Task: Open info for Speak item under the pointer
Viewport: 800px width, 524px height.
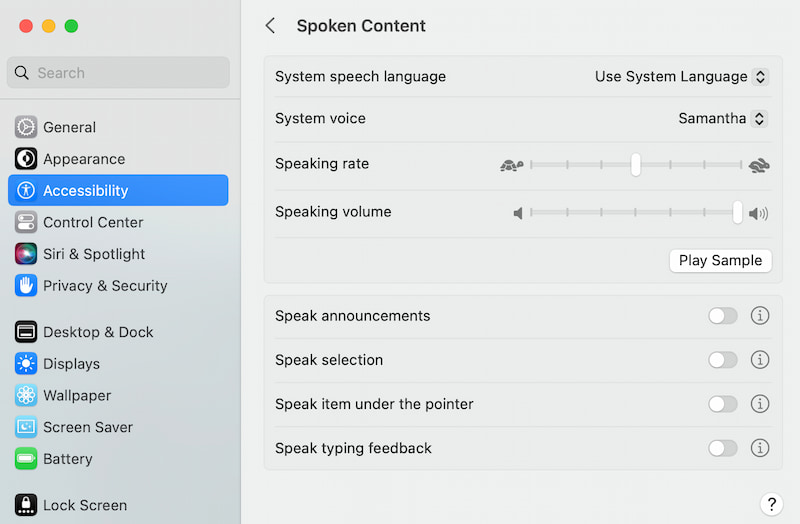Action: pos(760,404)
